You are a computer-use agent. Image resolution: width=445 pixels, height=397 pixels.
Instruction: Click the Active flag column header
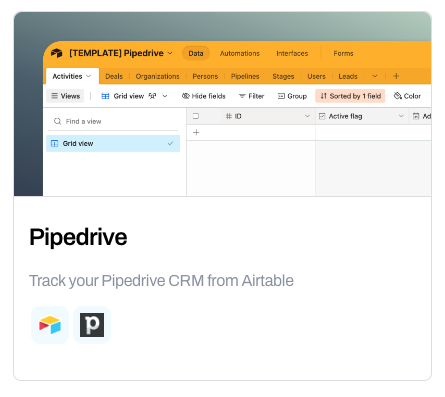tap(362, 116)
